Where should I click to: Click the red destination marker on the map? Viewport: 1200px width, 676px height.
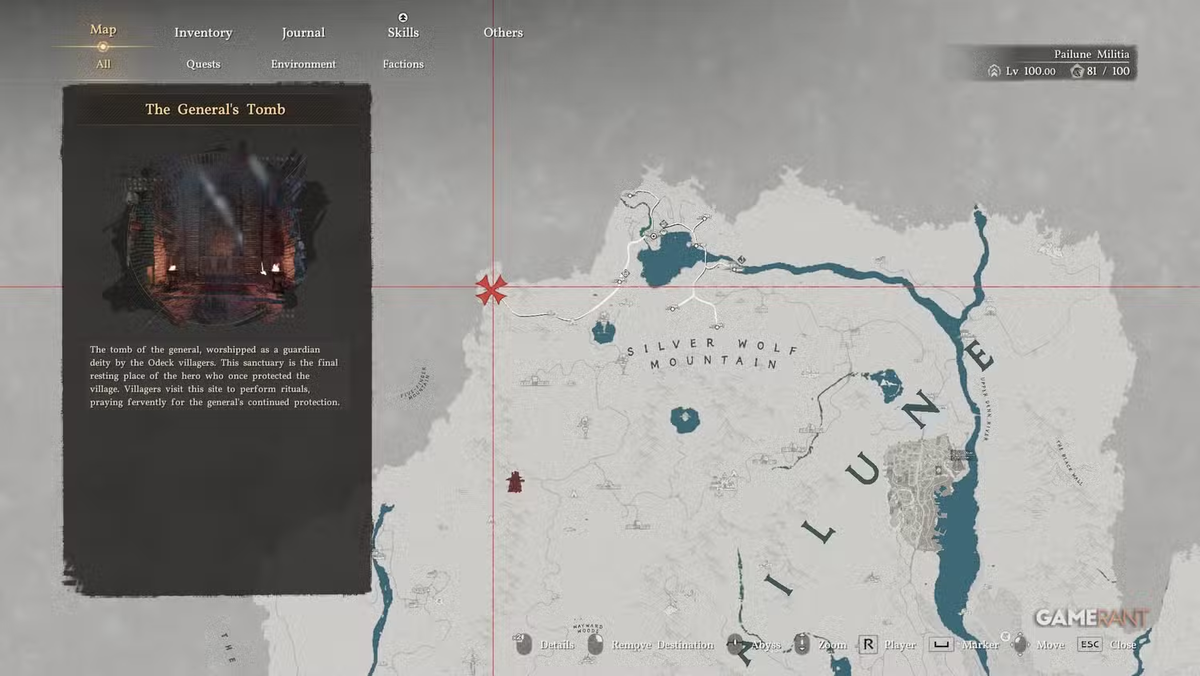(x=491, y=289)
